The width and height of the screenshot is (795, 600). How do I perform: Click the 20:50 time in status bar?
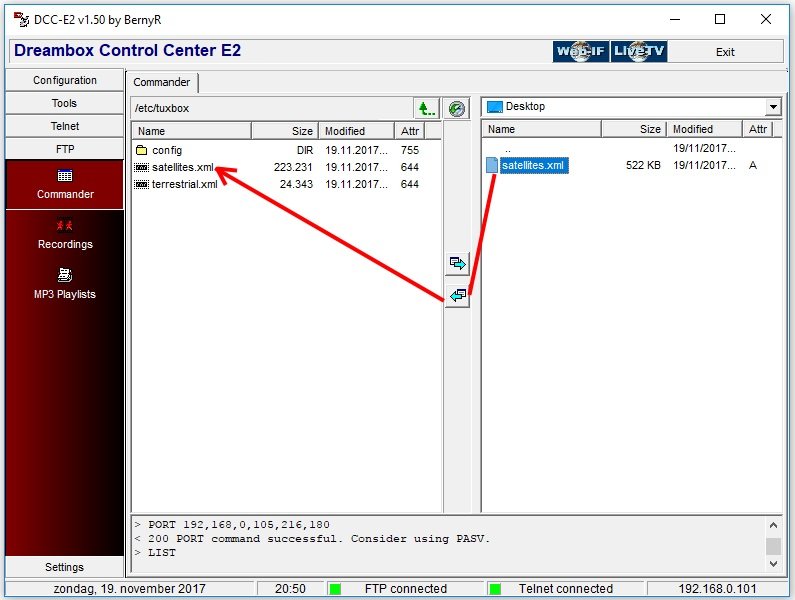[x=290, y=589]
